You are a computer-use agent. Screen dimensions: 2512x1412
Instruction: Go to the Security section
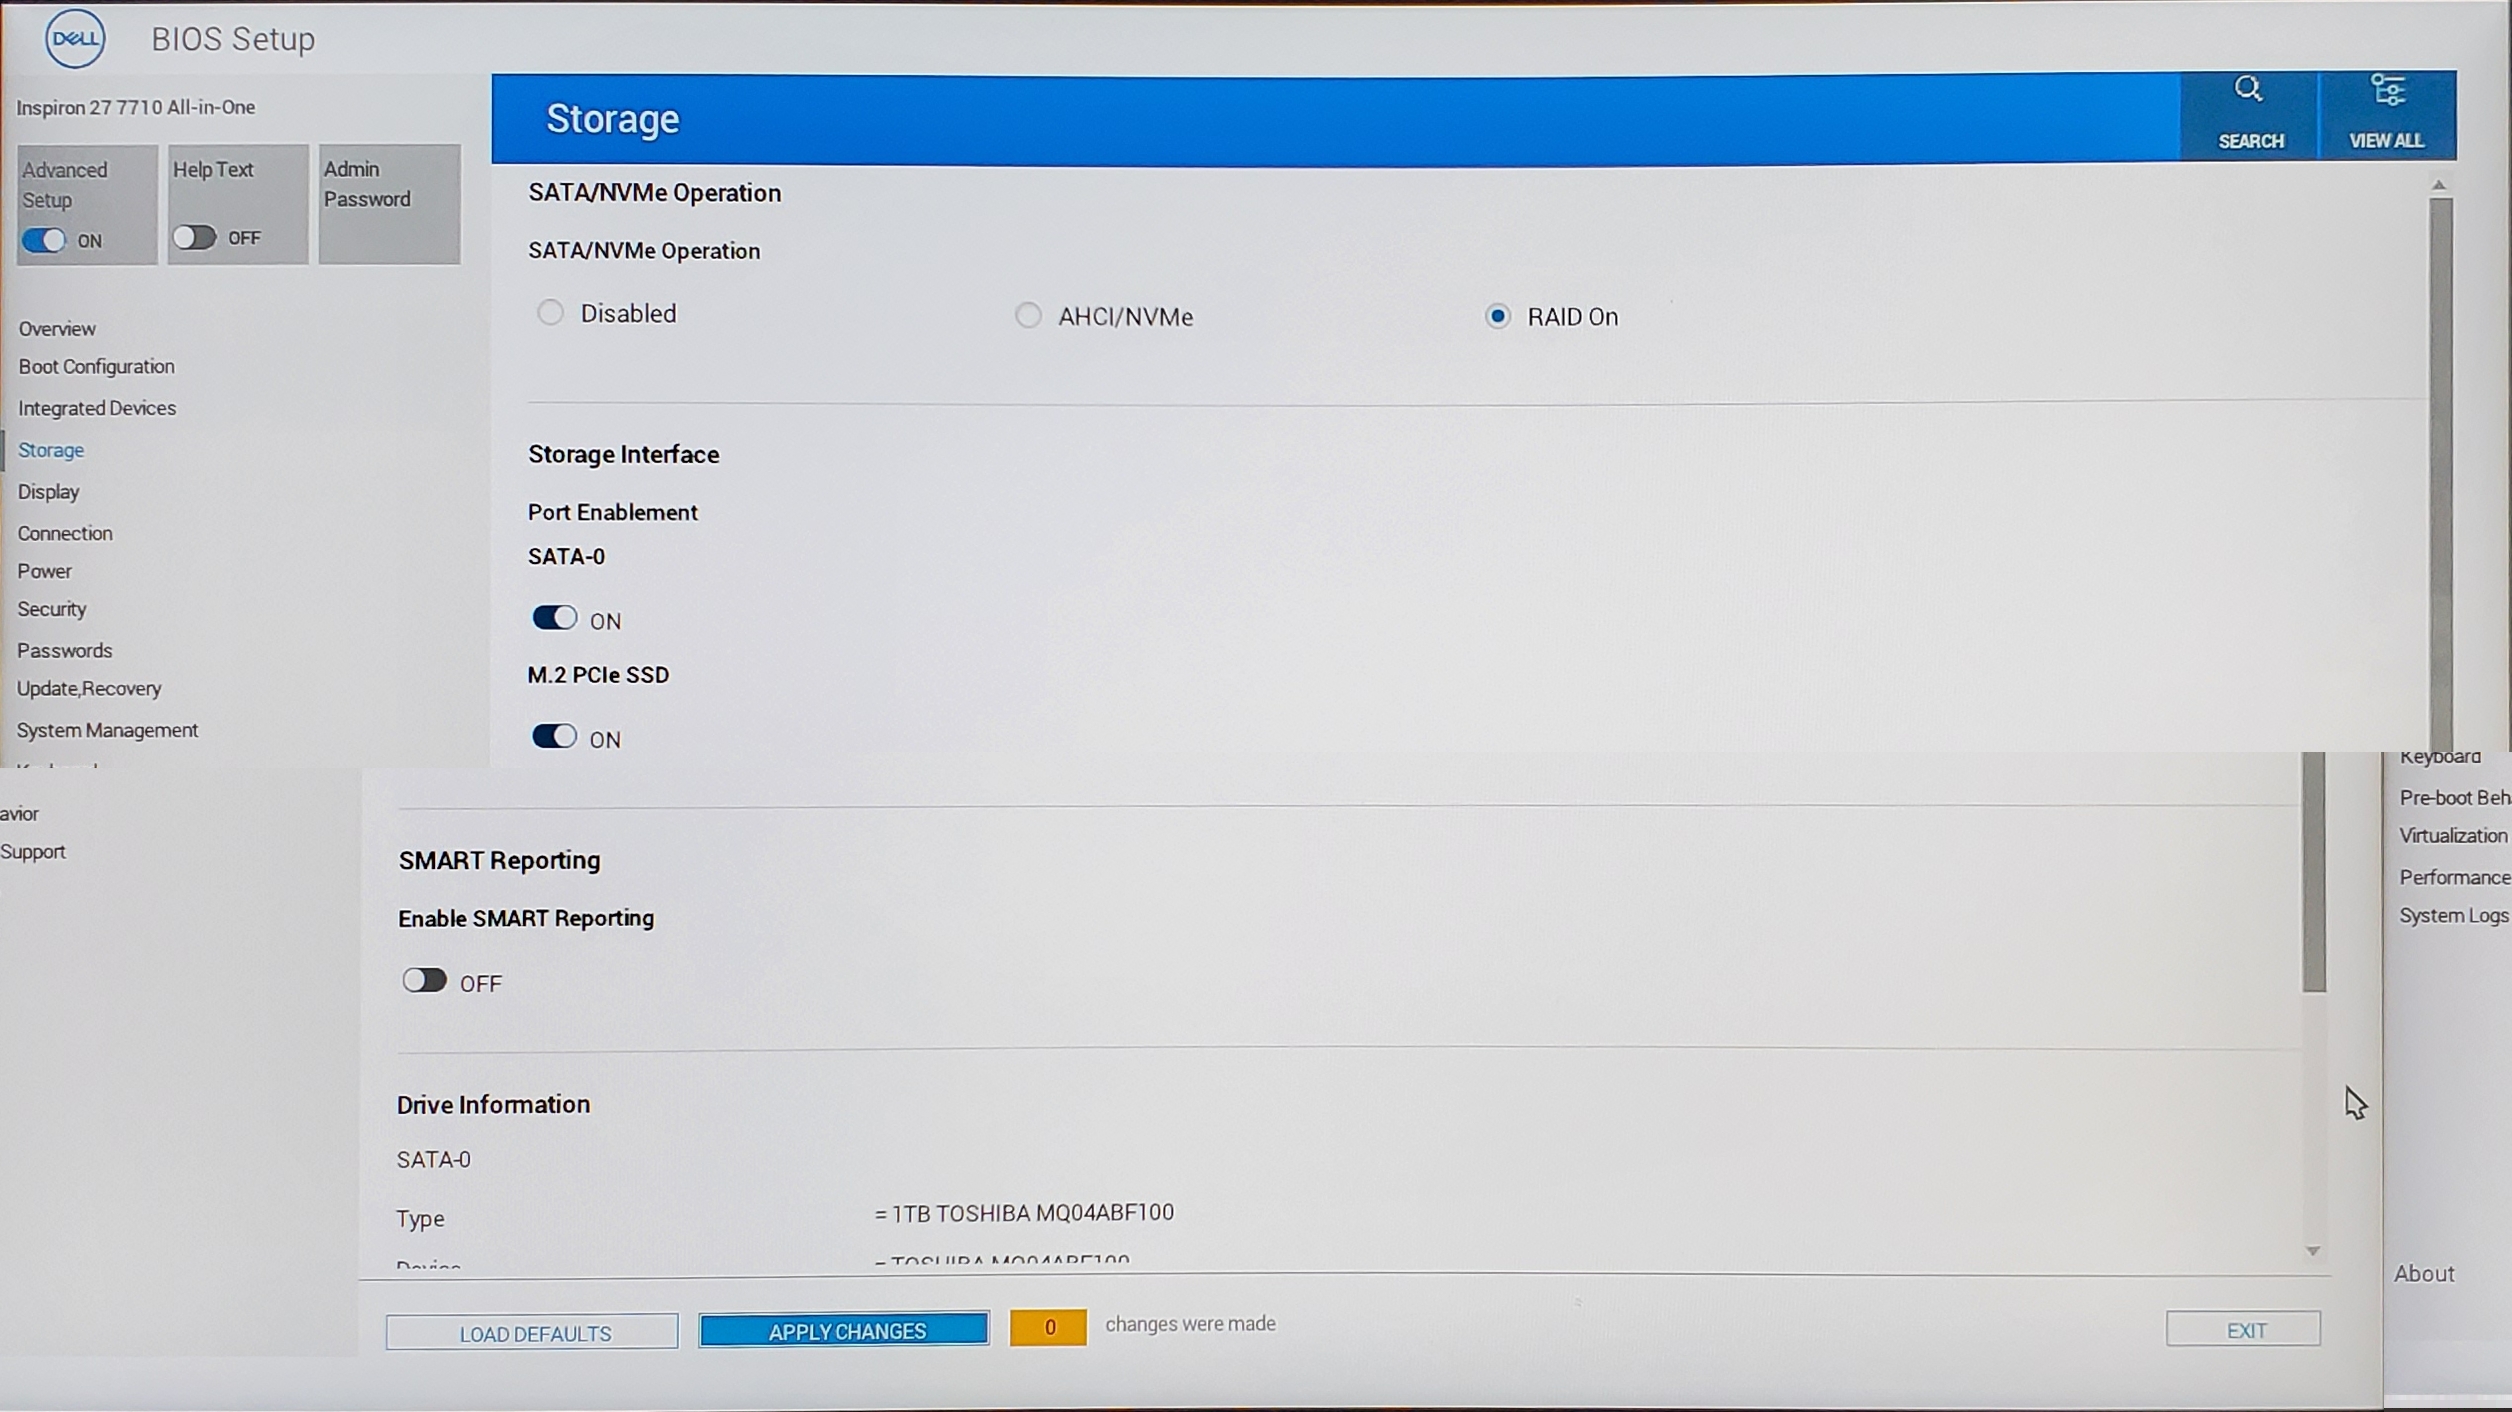point(52,609)
